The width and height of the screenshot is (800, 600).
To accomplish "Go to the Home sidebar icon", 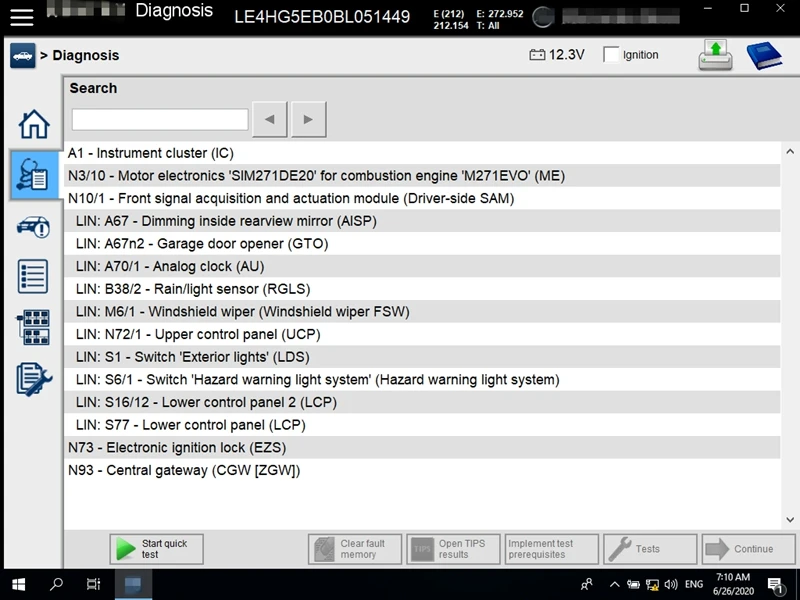I will click(34, 124).
